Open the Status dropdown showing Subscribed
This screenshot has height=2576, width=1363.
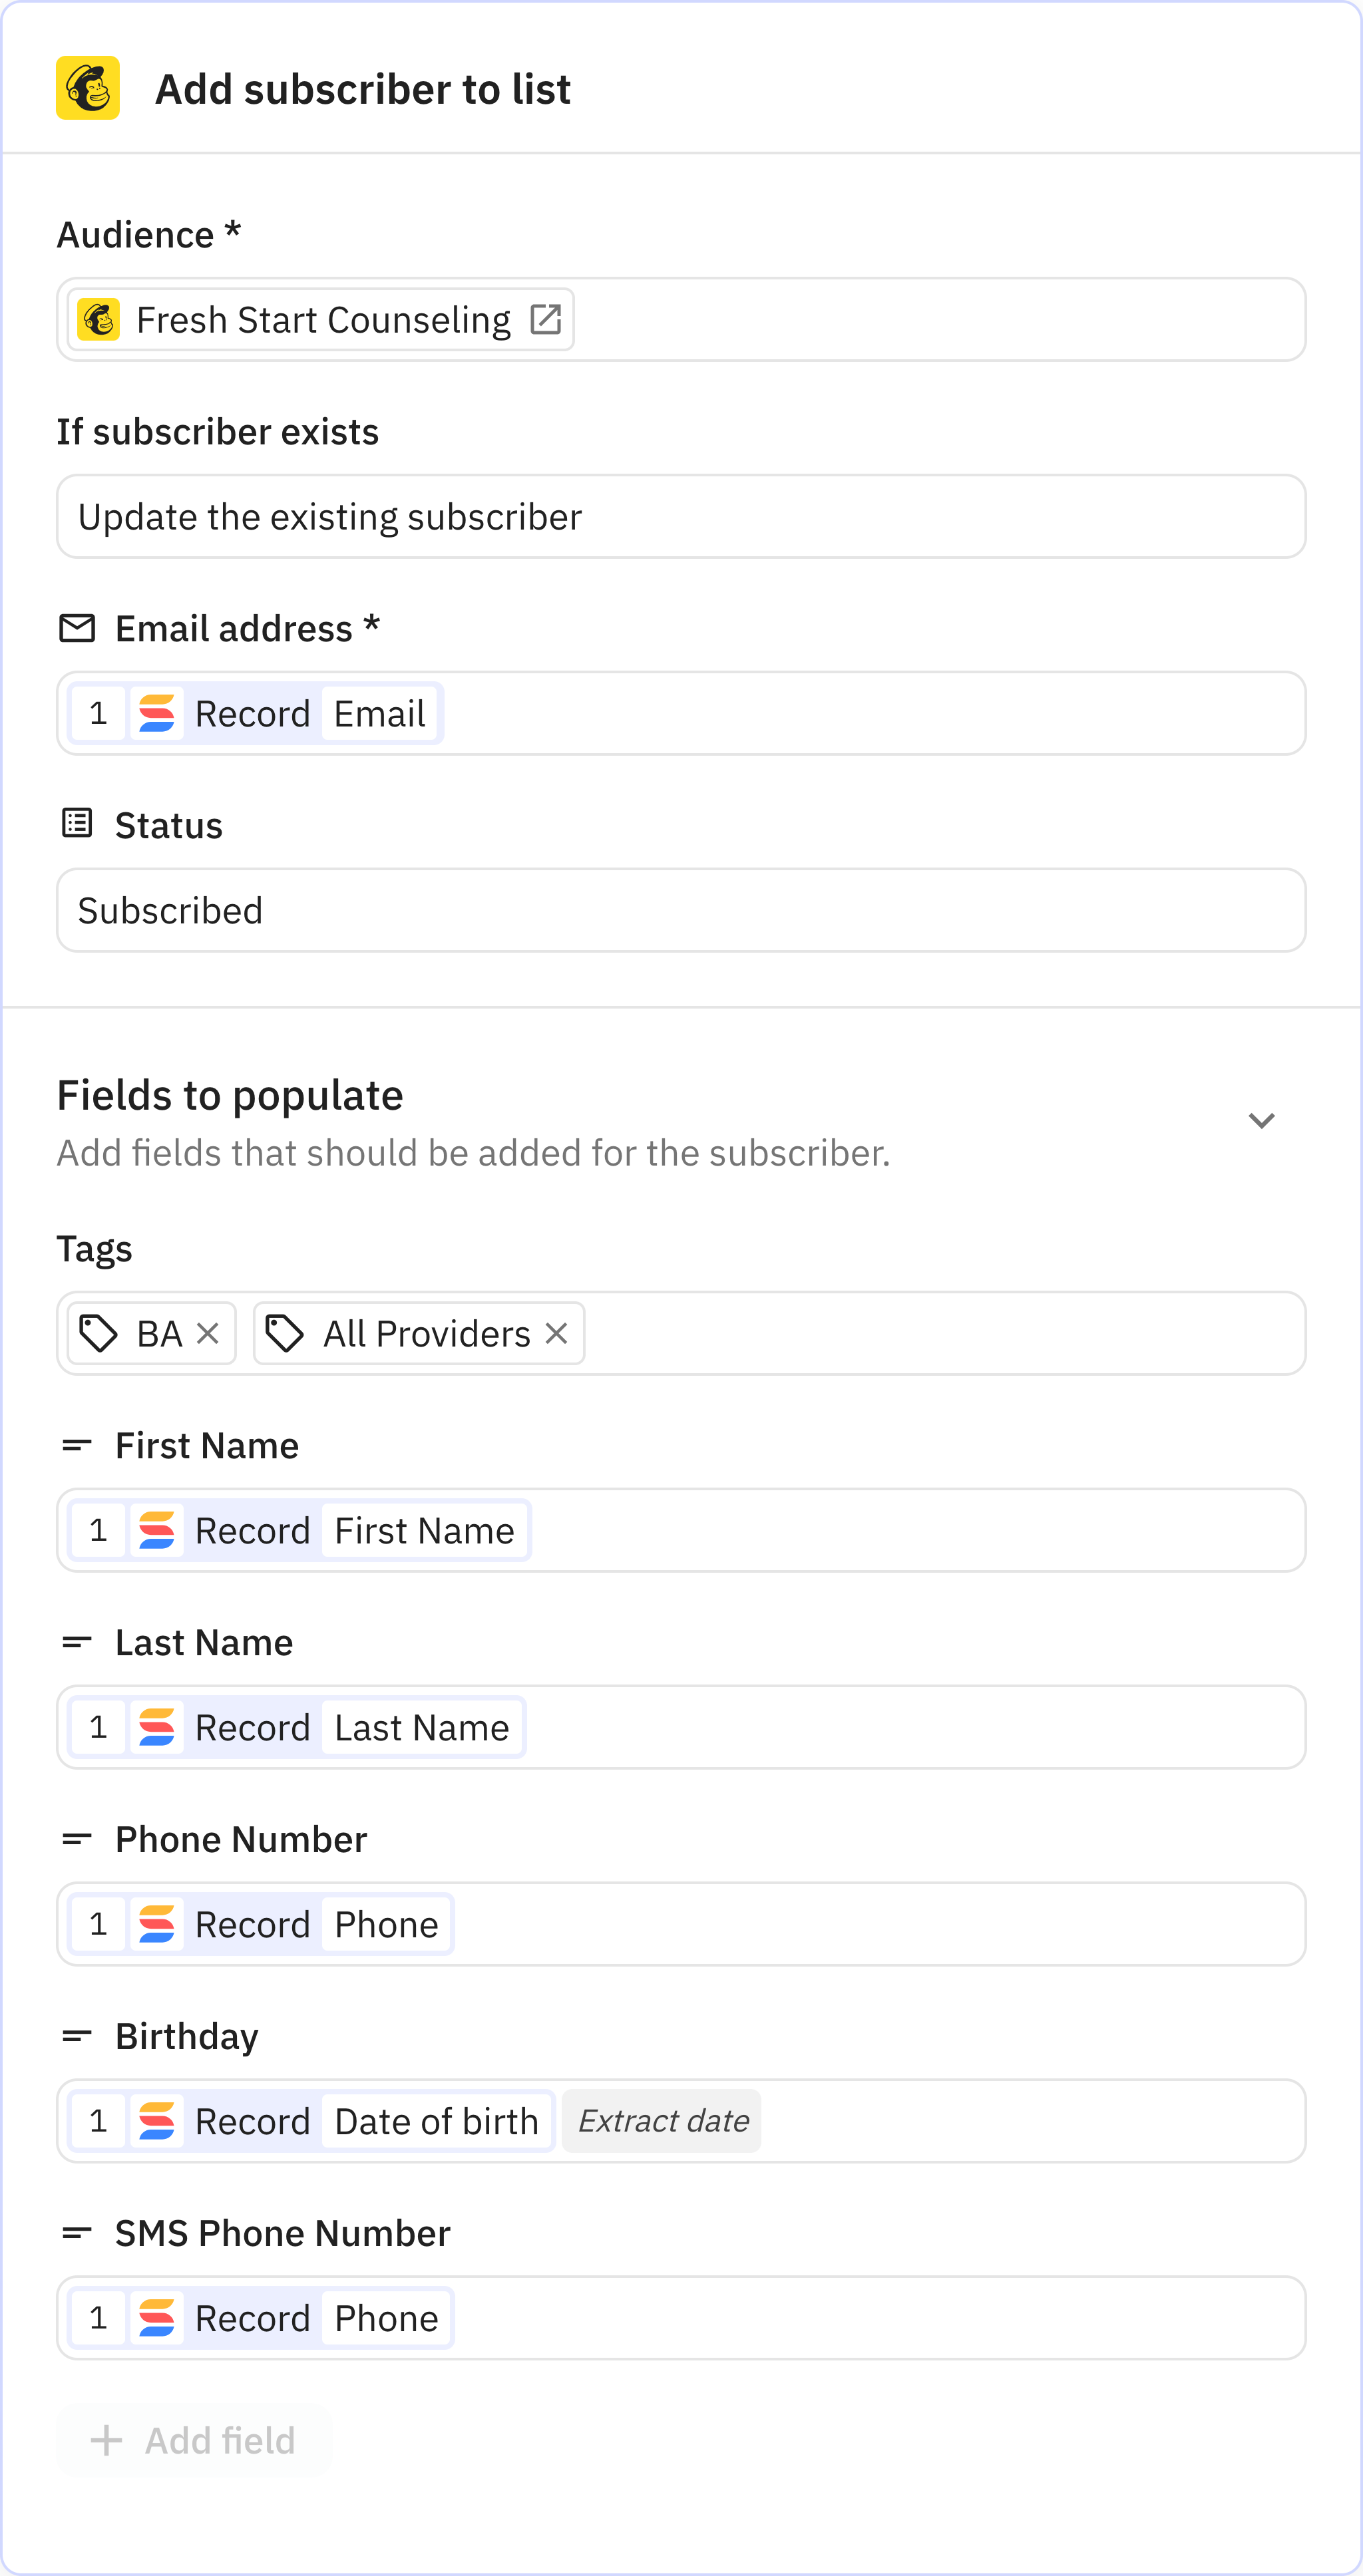coord(680,910)
